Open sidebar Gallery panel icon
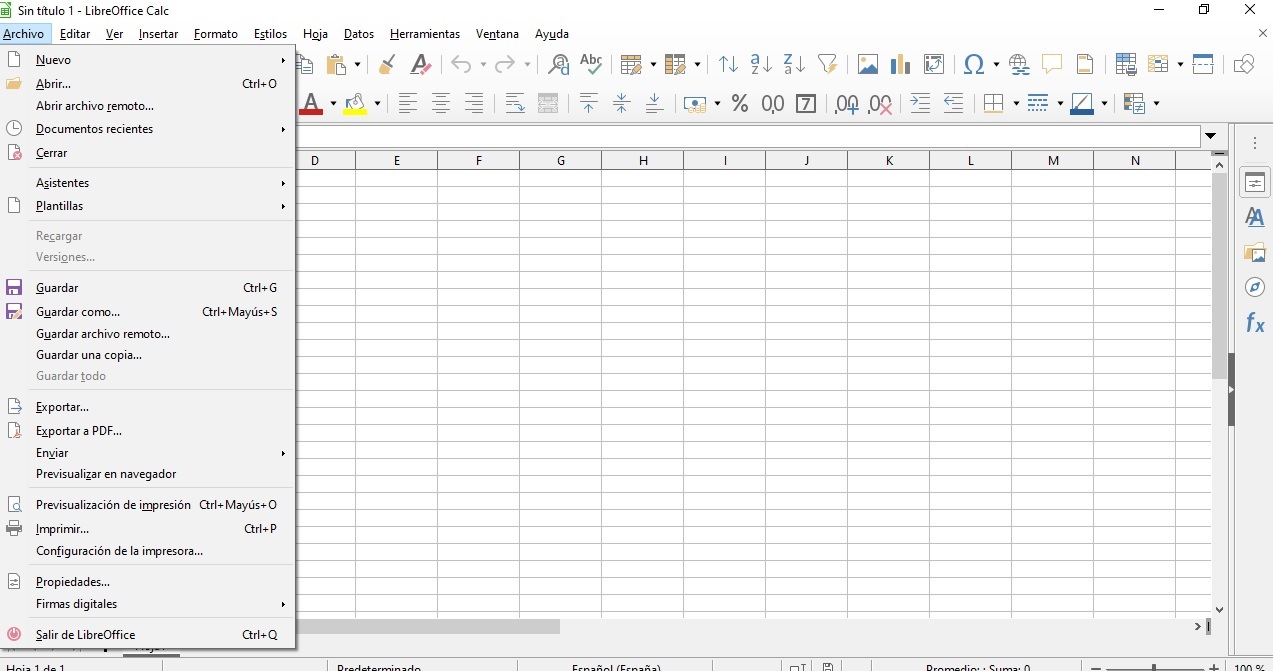Viewport: 1273px width, 671px height. 1254,252
